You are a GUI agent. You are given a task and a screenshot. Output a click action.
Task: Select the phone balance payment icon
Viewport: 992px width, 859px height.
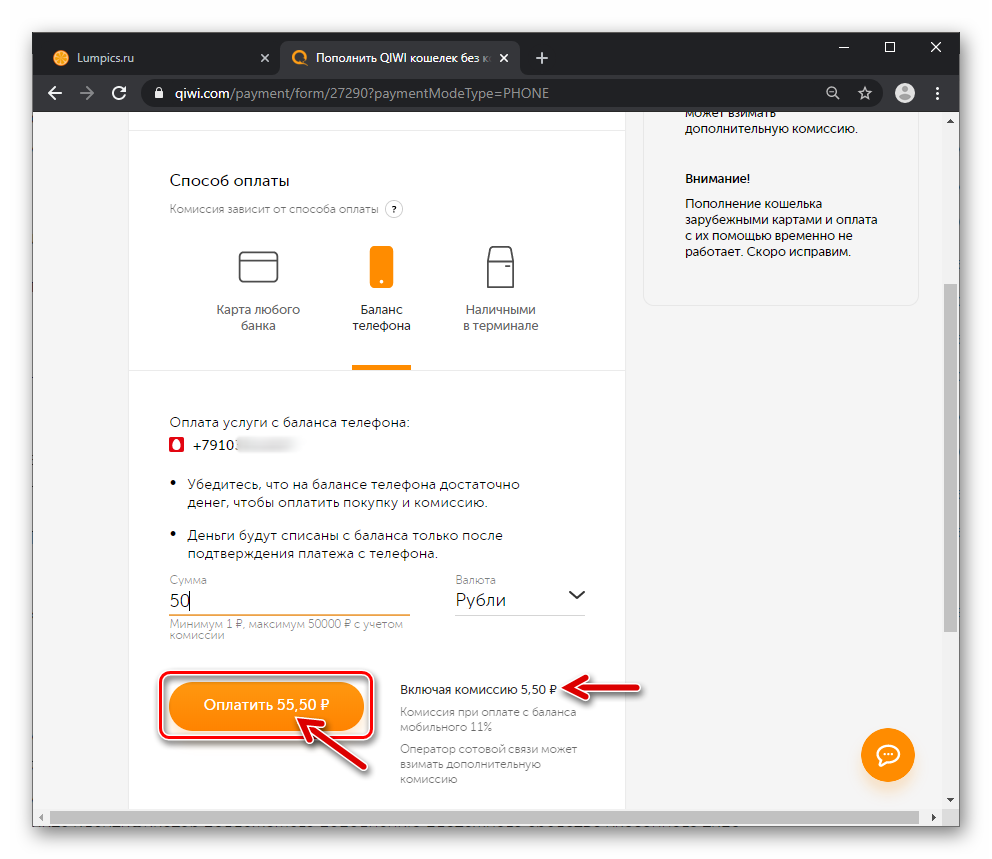click(381, 267)
